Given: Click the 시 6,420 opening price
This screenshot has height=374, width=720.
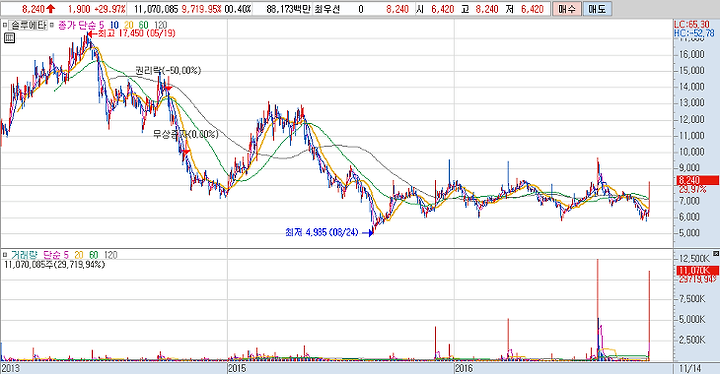Looking at the screenshot, I should 435,9.
